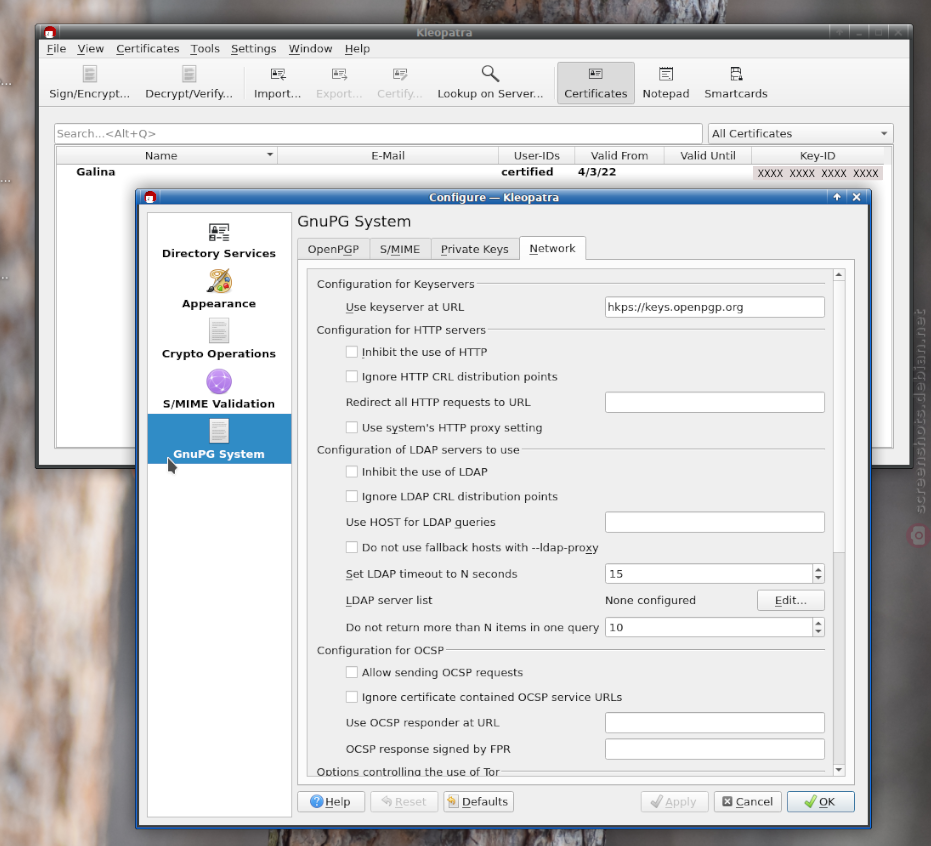Image resolution: width=931 pixels, height=846 pixels.
Task: Open the Window menu
Action: click(x=311, y=49)
